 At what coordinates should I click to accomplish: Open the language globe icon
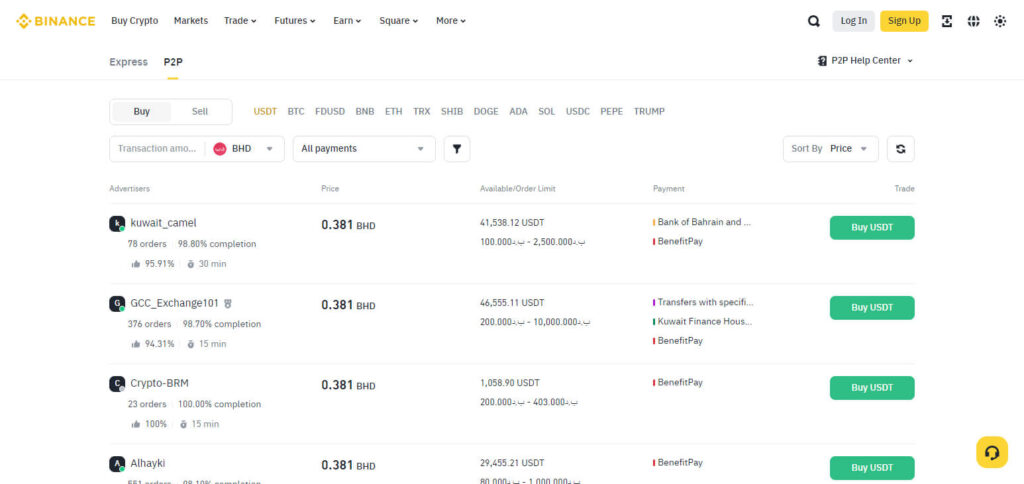tap(973, 21)
